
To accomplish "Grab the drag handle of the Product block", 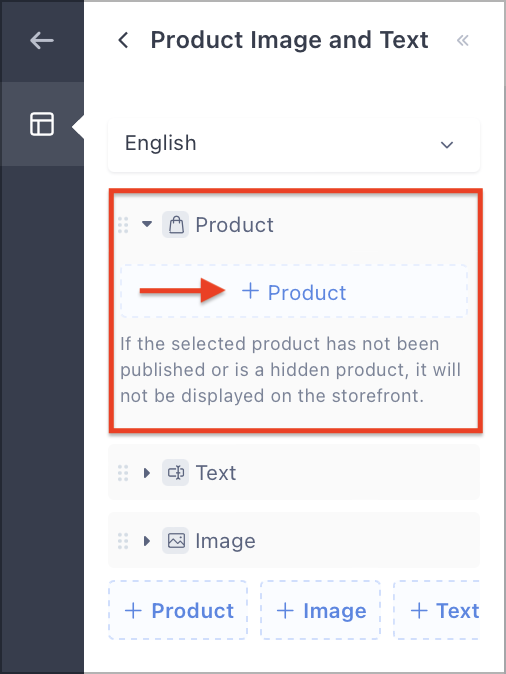I will (123, 225).
